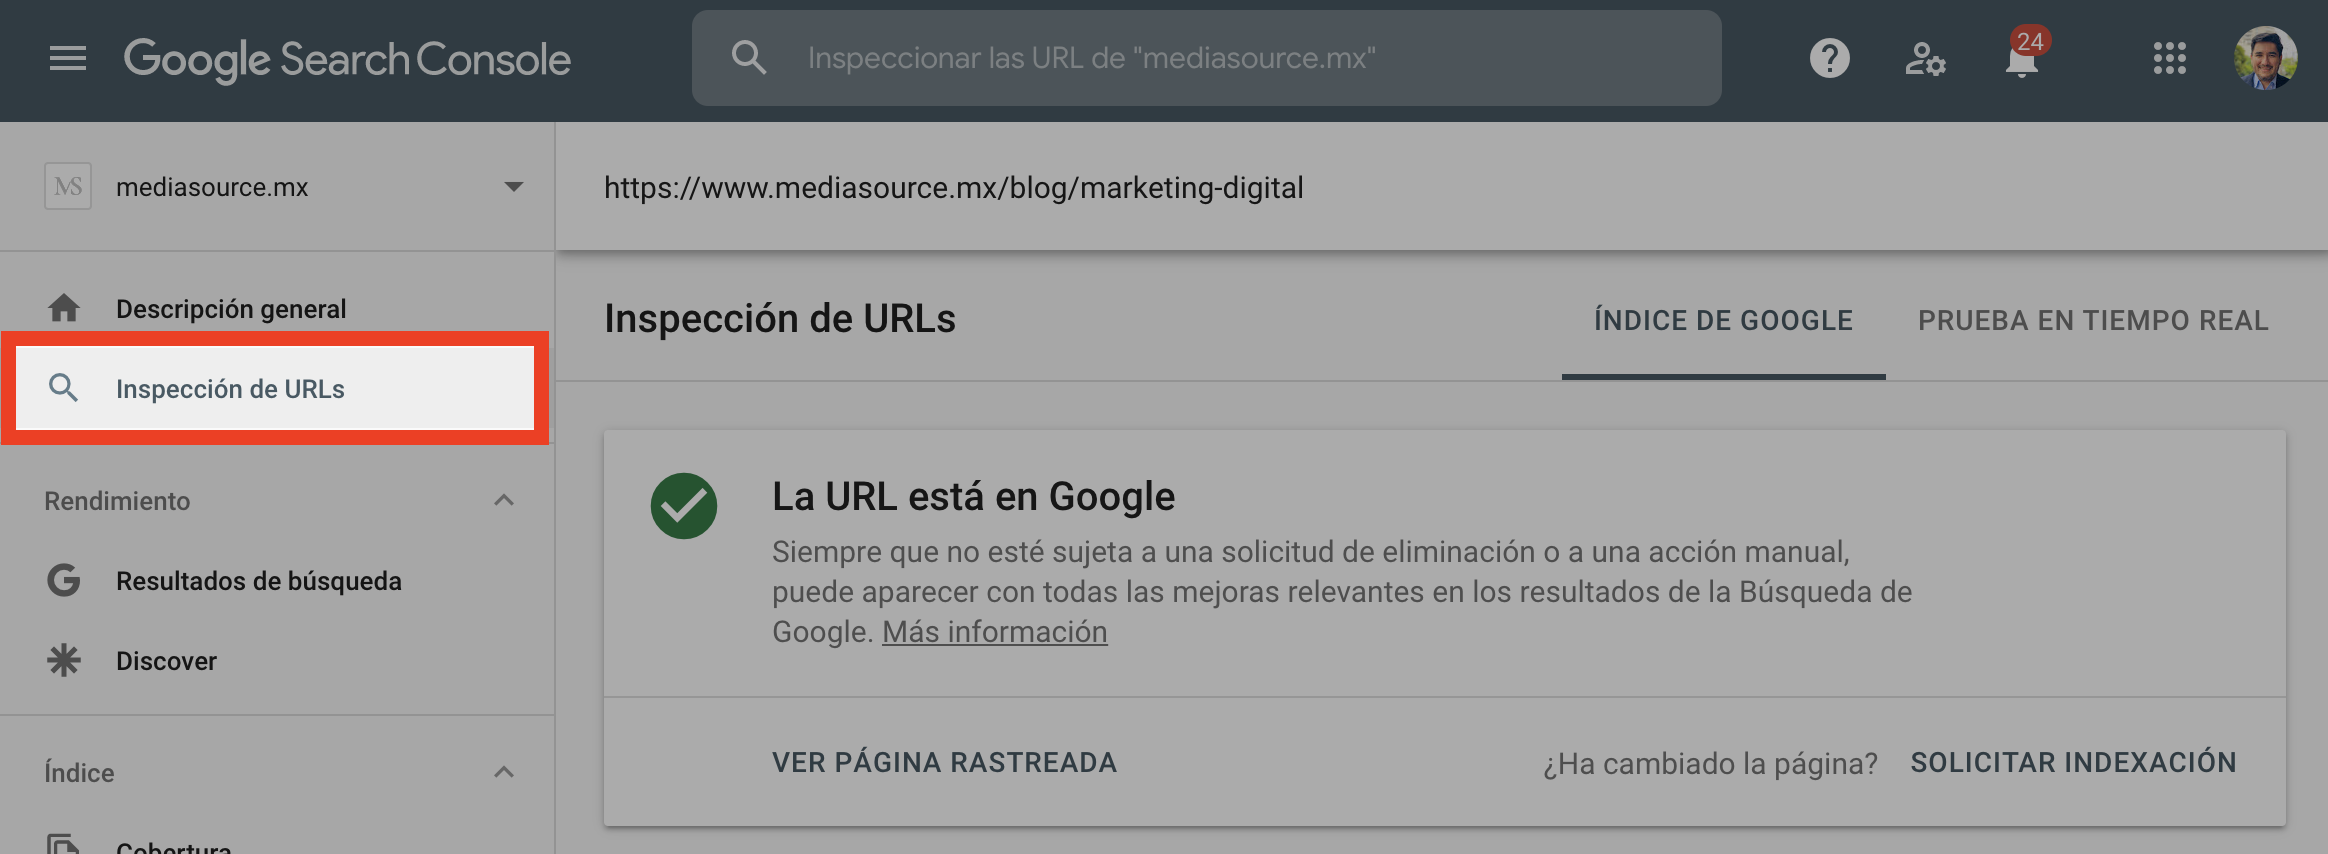Switch to Prueba en tiempo real tab
This screenshot has width=2328, height=854.
[2092, 320]
